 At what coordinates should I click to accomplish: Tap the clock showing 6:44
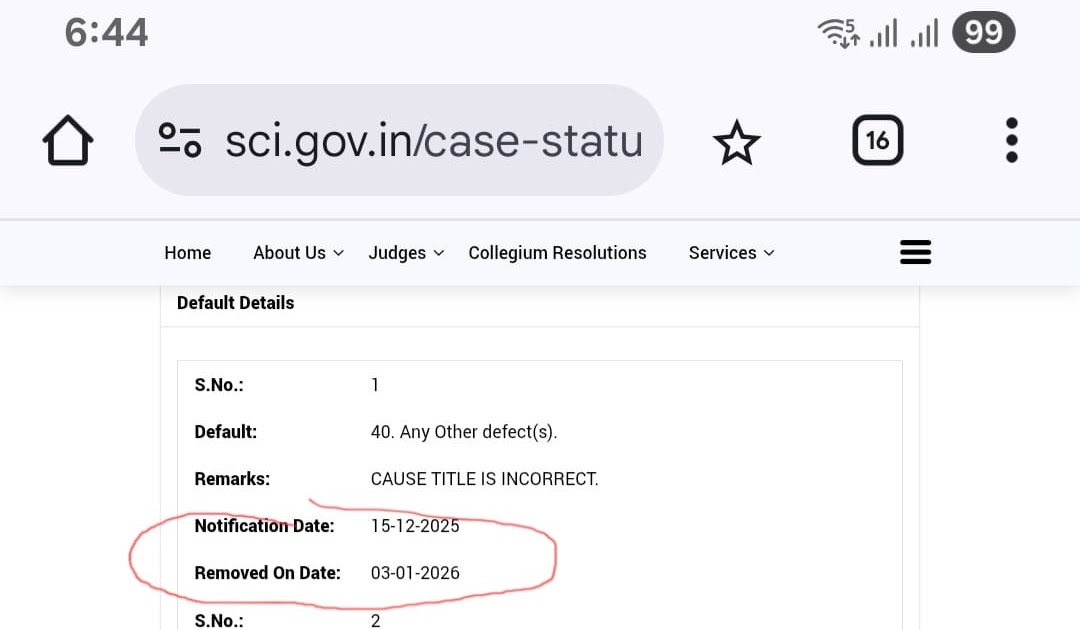[x=106, y=34]
